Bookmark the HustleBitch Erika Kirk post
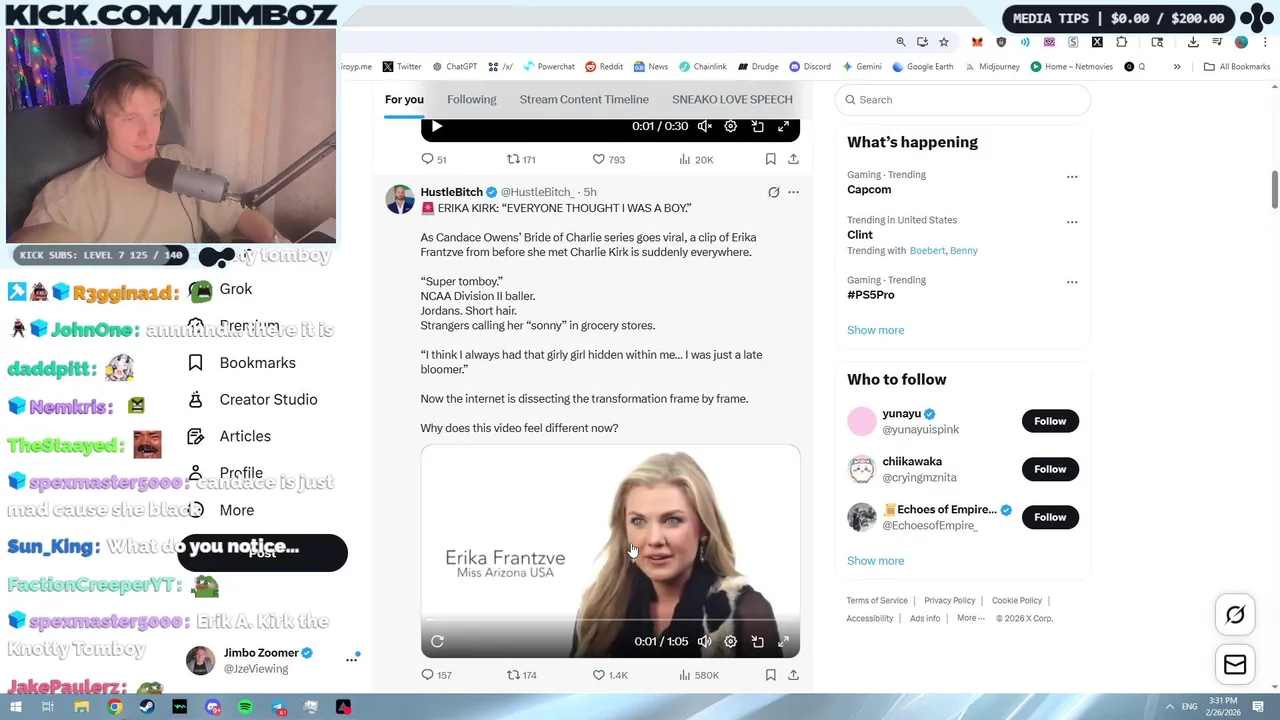 pyautogui.click(x=770, y=675)
